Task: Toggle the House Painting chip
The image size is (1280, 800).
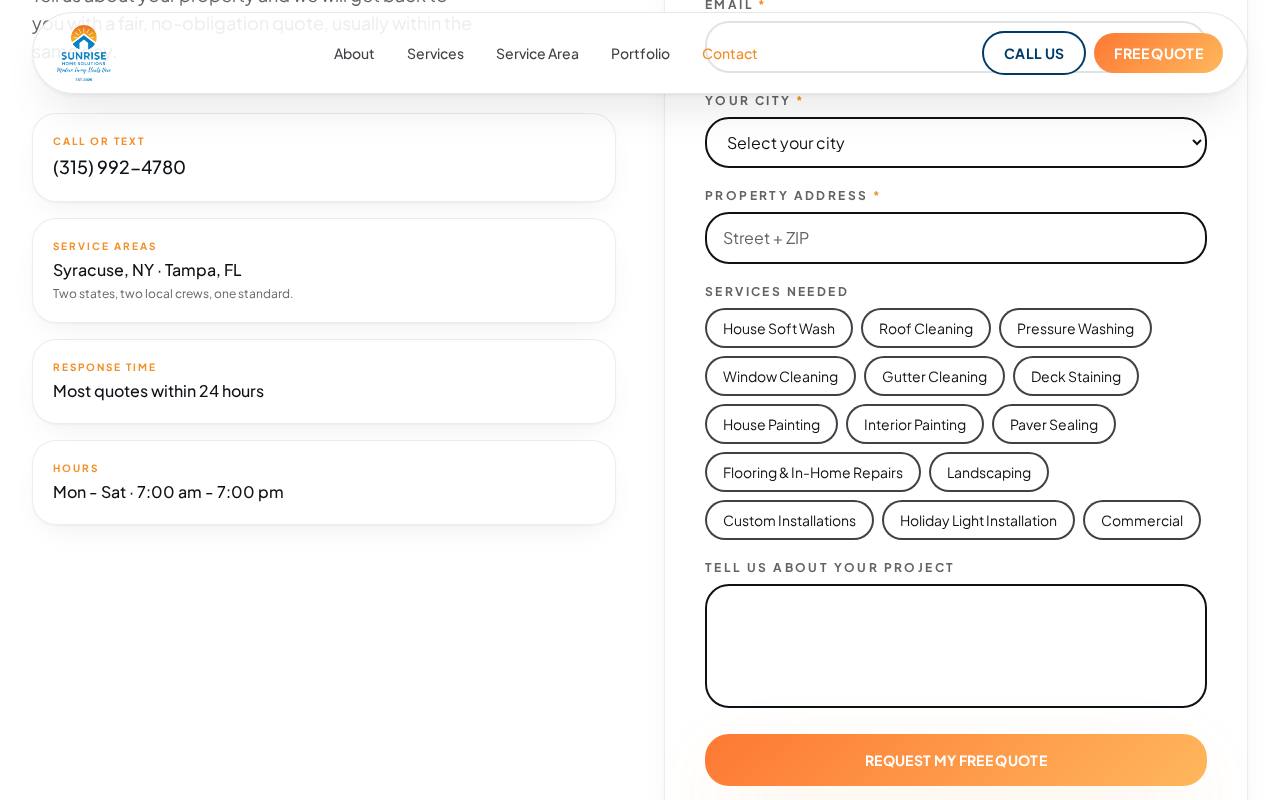Action: [x=771, y=424]
